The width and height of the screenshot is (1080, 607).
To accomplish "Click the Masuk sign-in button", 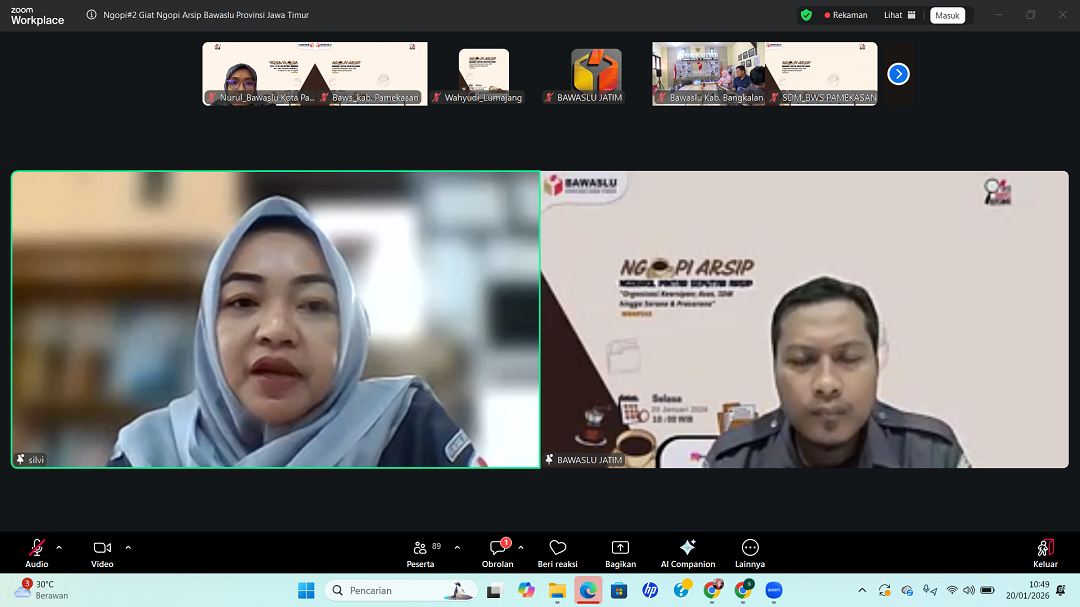I will point(947,15).
